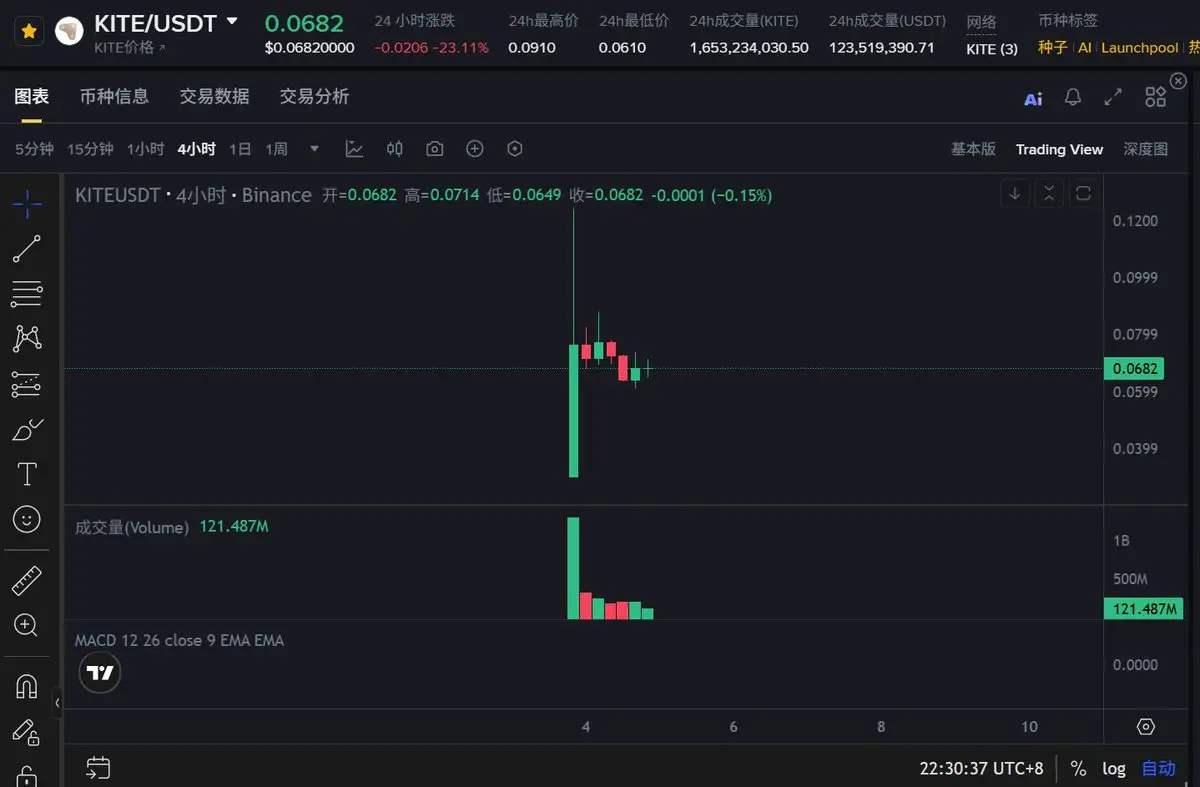1200x787 pixels.
Task: Open chart settings hexagon icon
Action: pyautogui.click(x=515, y=149)
